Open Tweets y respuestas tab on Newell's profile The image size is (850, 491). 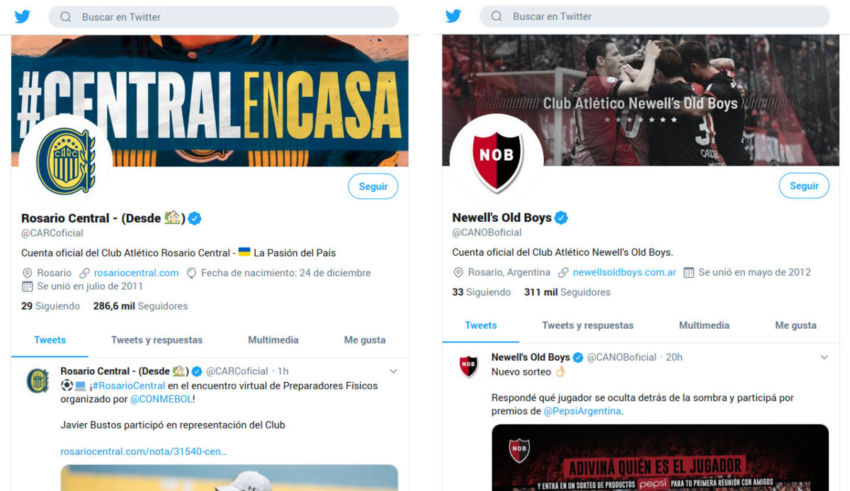pyautogui.click(x=588, y=325)
